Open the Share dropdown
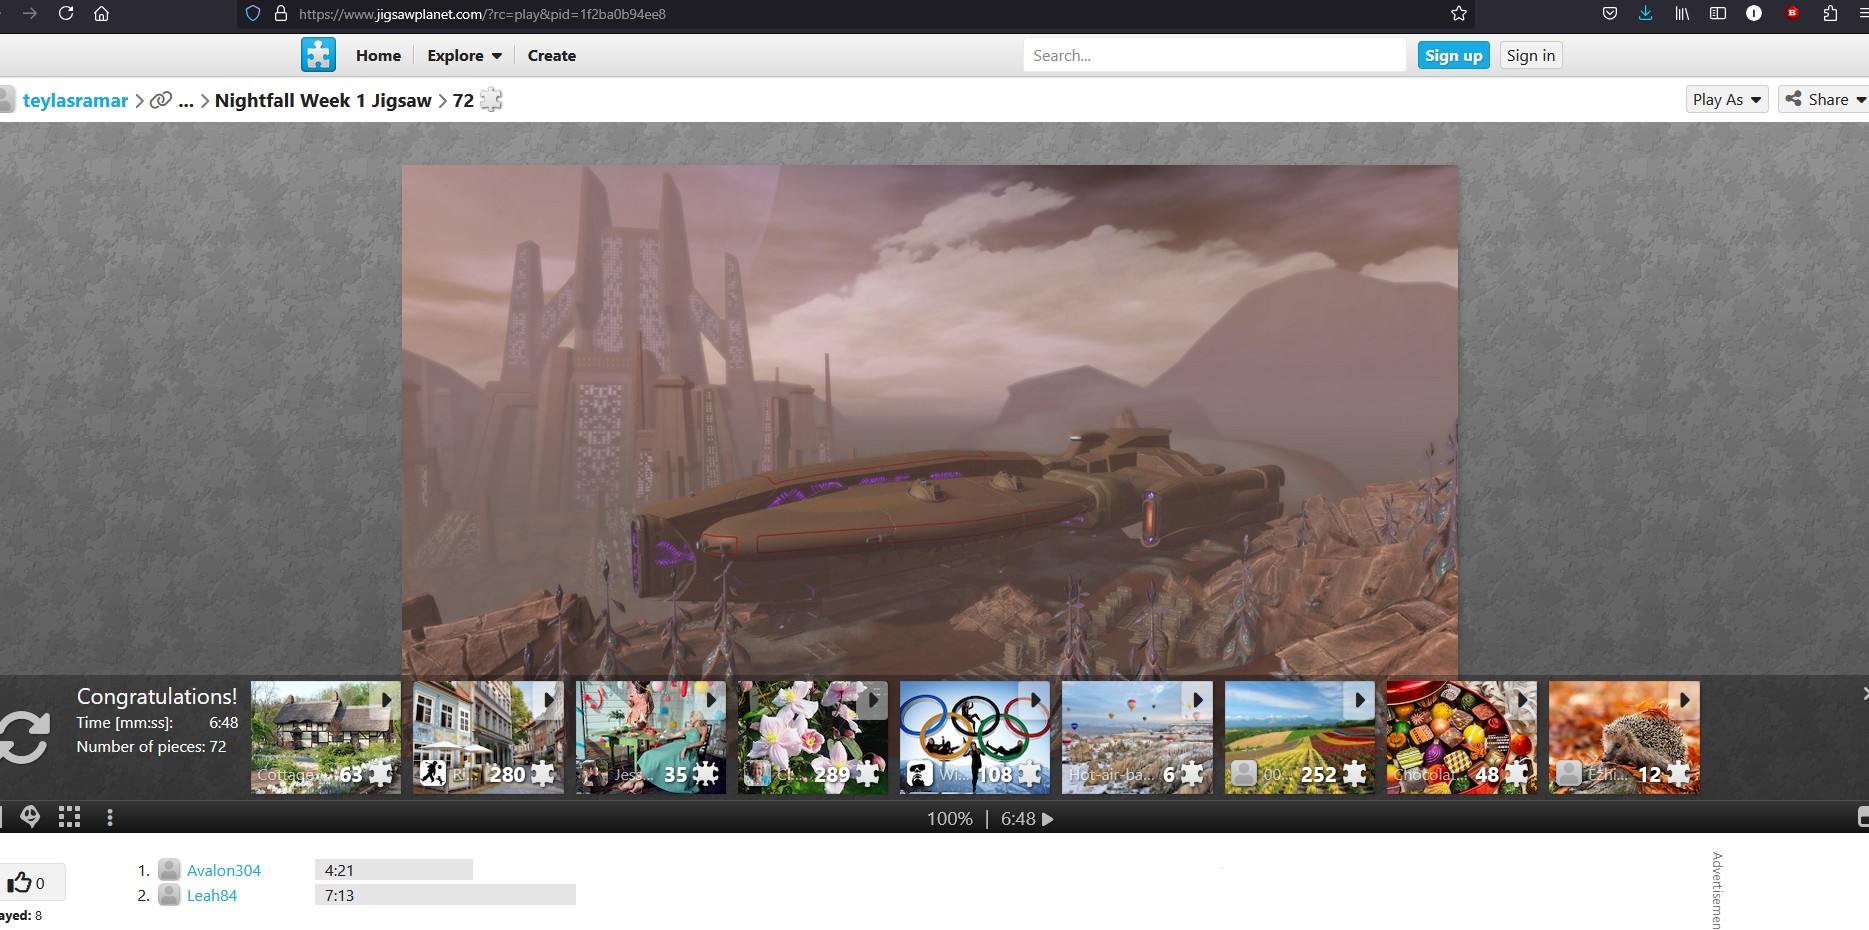 [x=1825, y=99]
